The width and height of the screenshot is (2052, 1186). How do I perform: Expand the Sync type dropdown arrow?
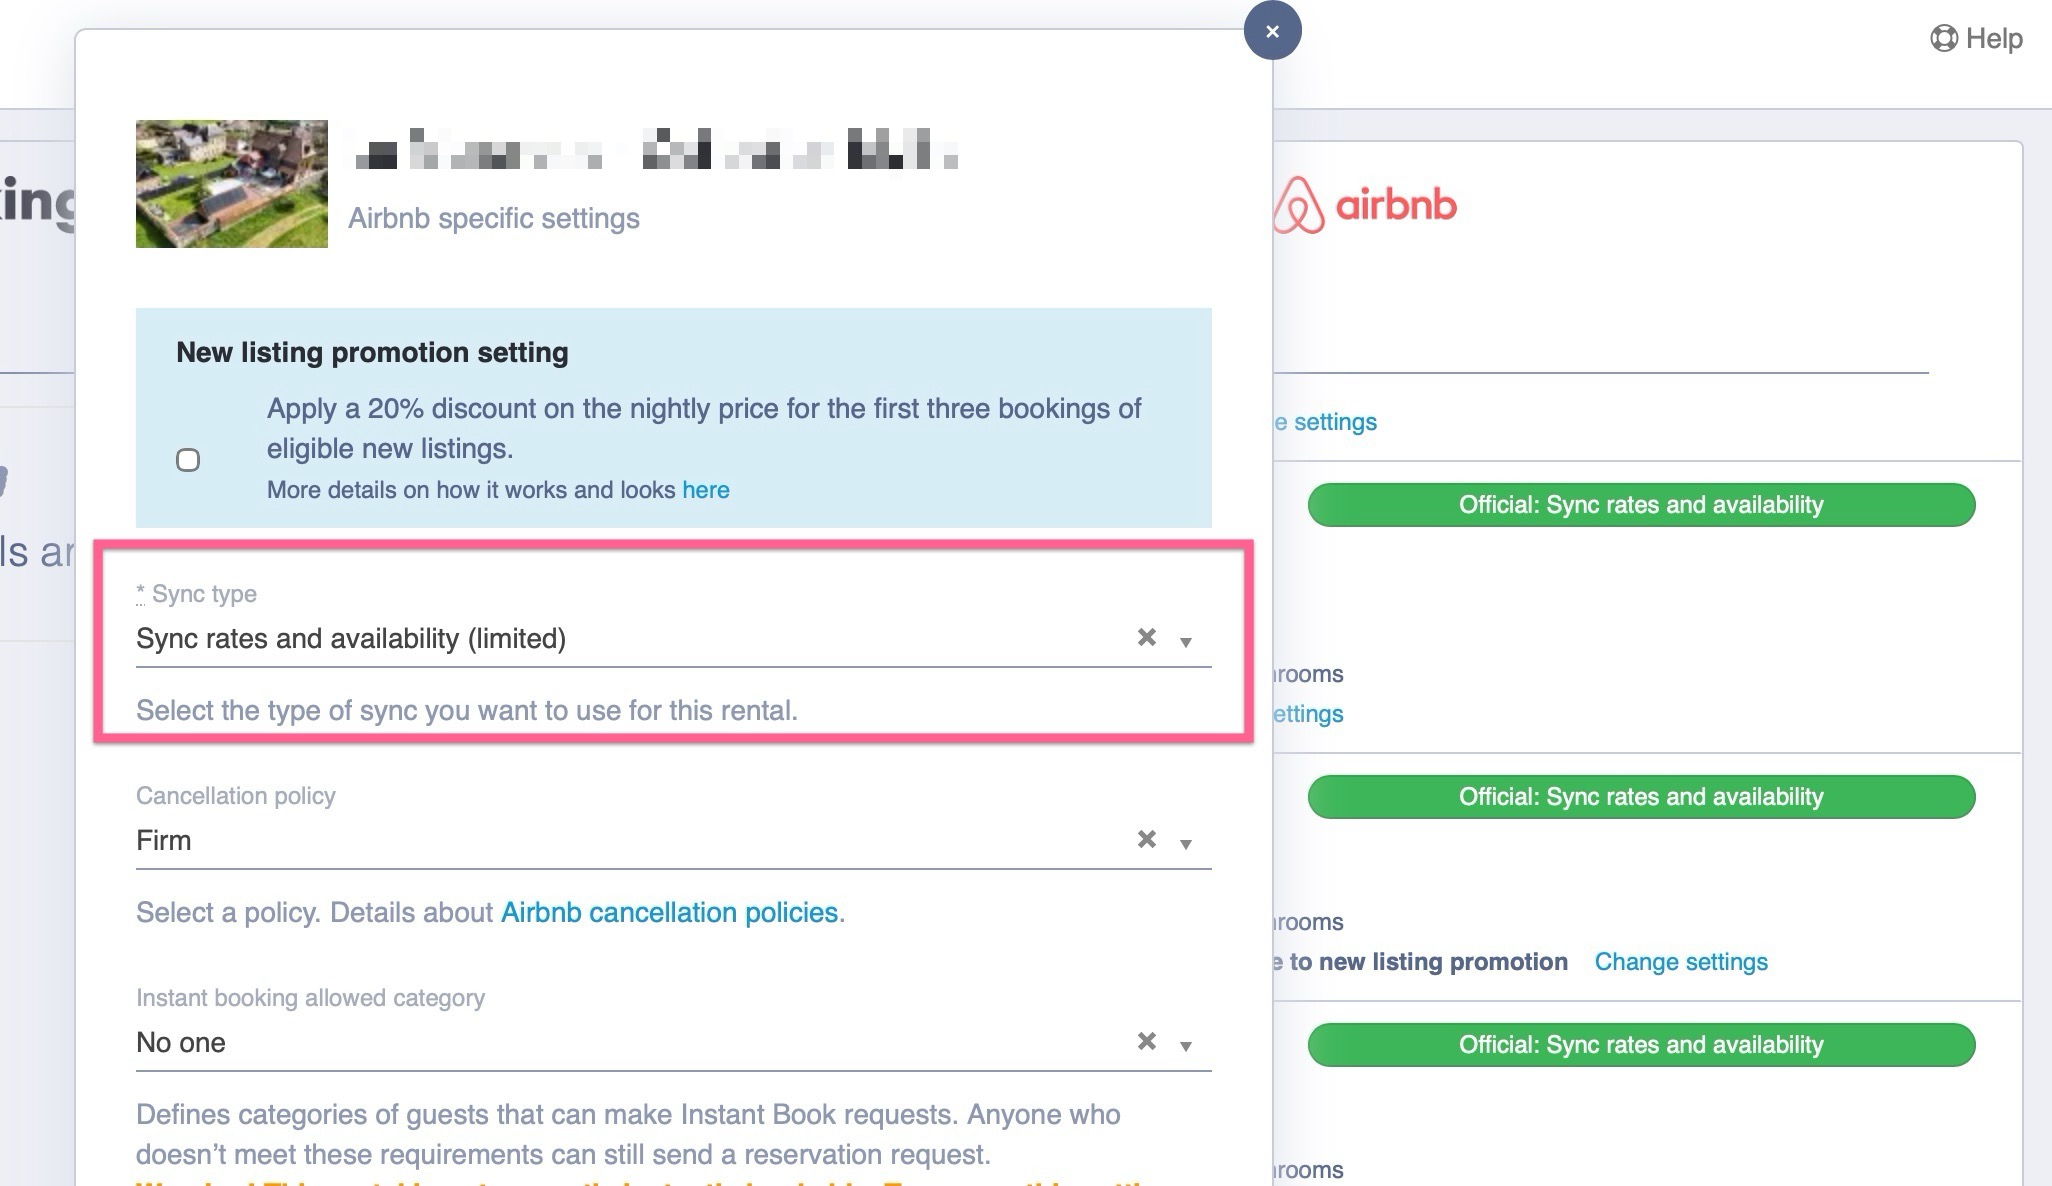(x=1186, y=642)
